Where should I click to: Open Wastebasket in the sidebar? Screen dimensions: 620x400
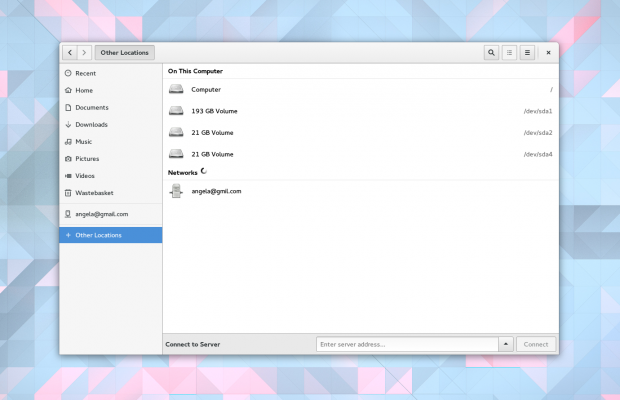click(111, 193)
